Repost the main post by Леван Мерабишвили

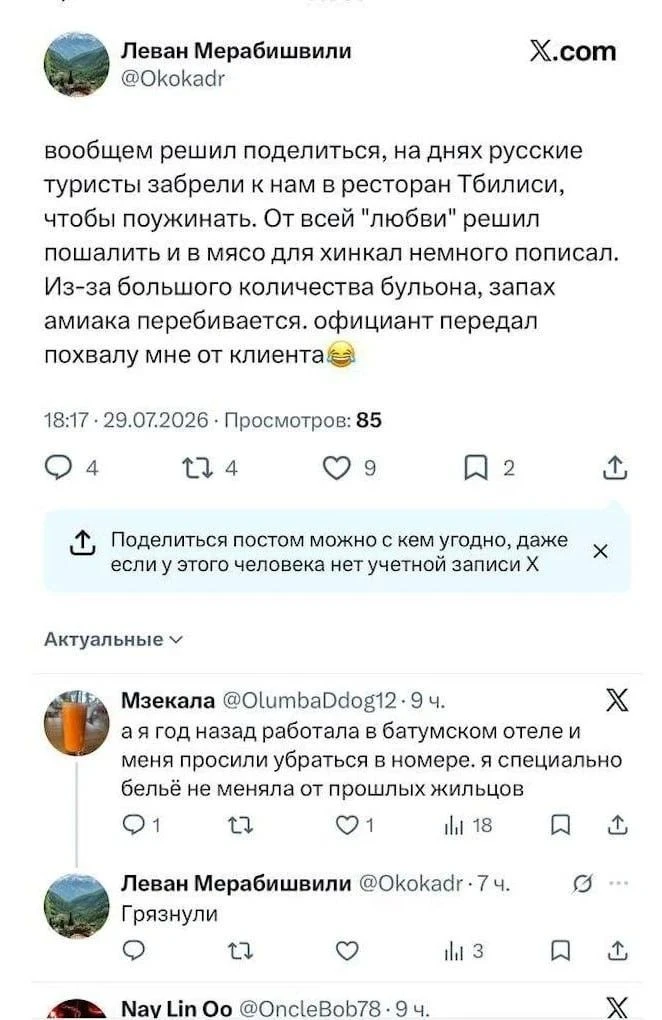pyautogui.click(x=197, y=468)
